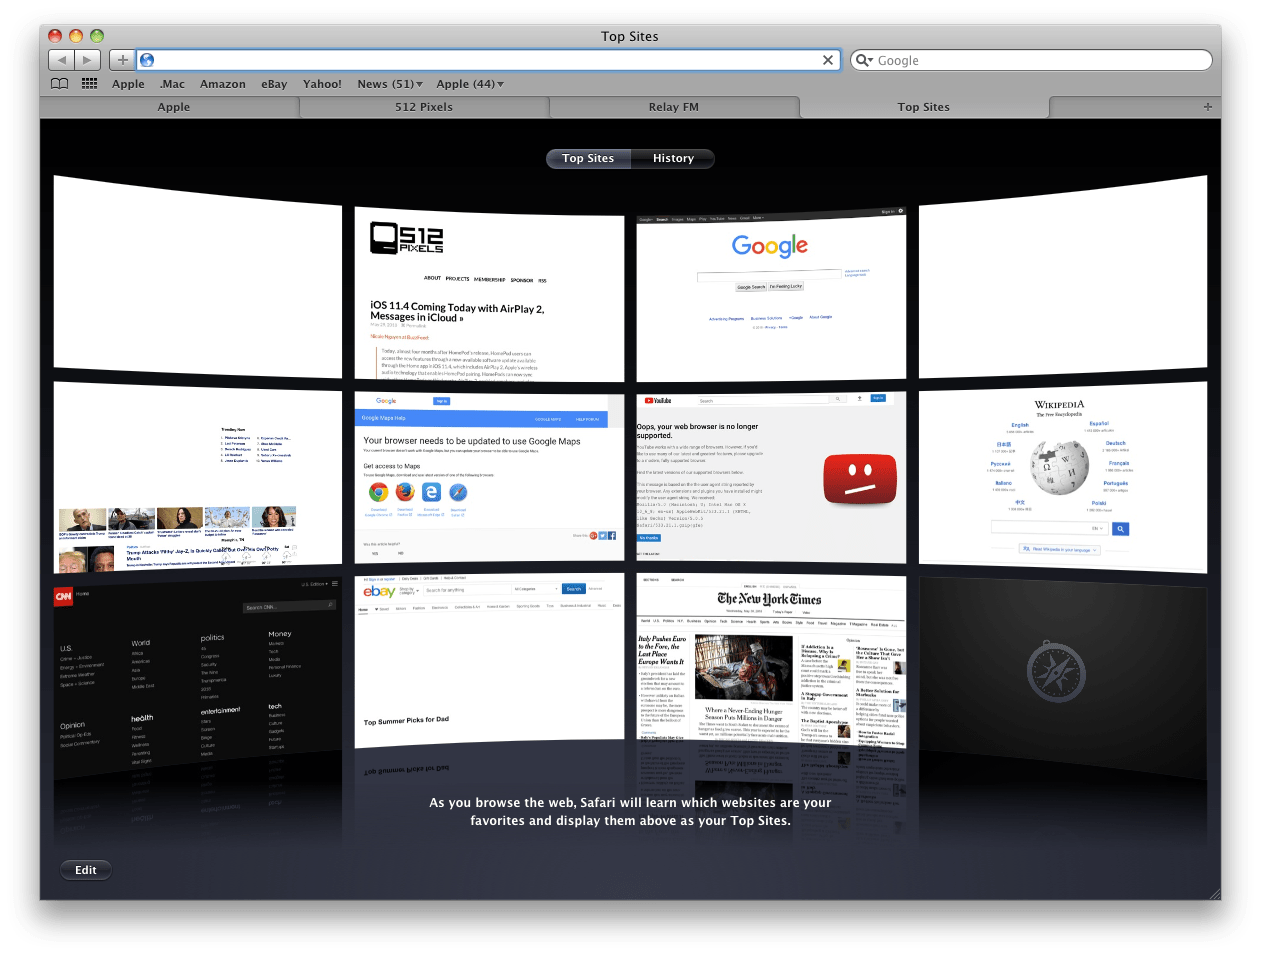This screenshot has height=955, width=1261.
Task: Go forward with the forward arrow button
Action: coord(88,60)
